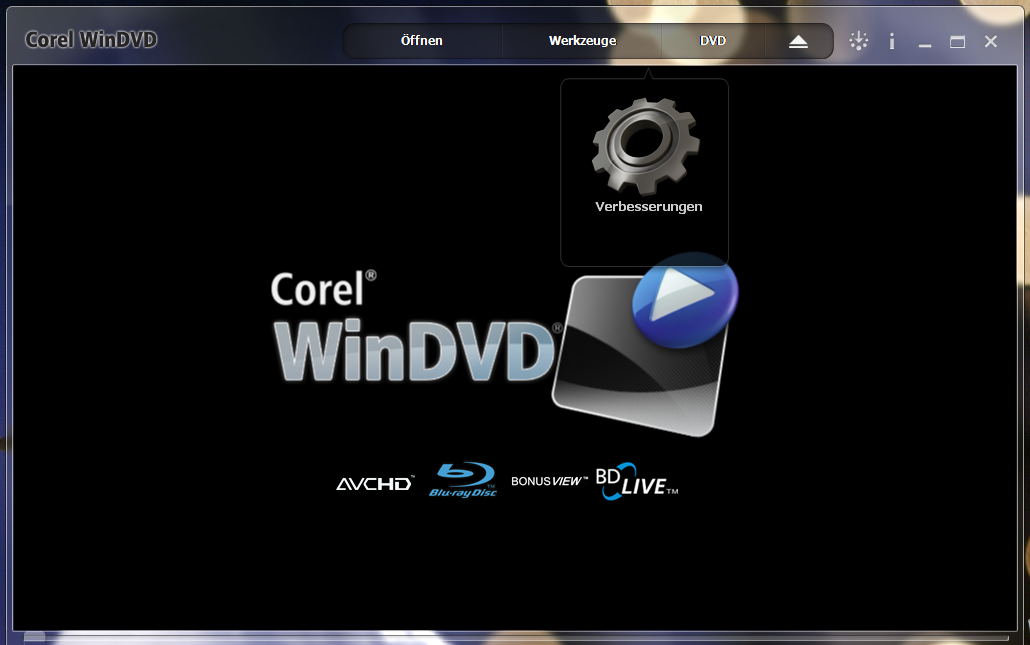
Task: Click the middle of the playback seek bar
Action: coord(515,636)
